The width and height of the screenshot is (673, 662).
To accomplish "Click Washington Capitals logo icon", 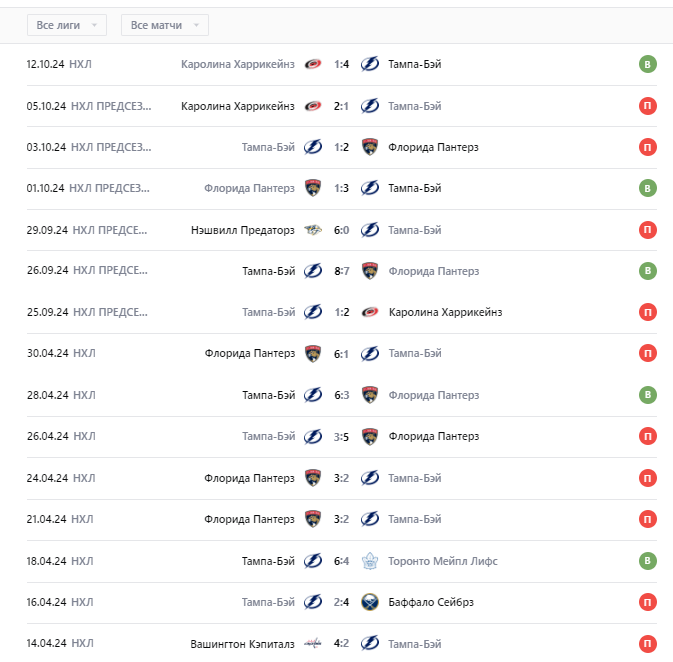I will 313,643.
